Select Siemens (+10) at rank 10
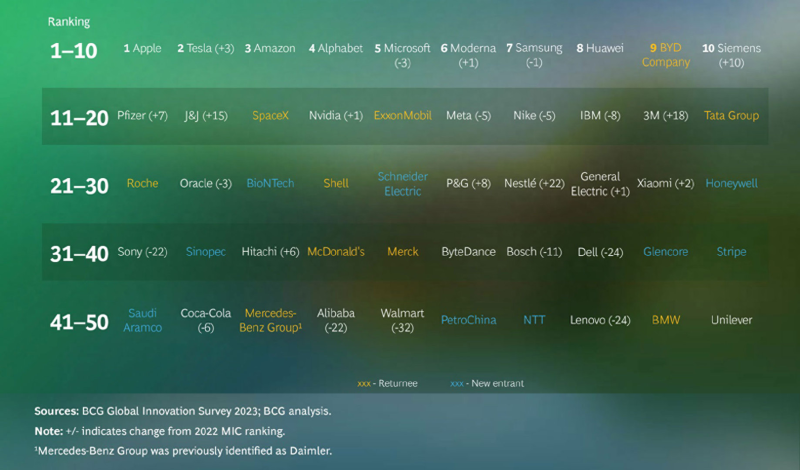 731,55
